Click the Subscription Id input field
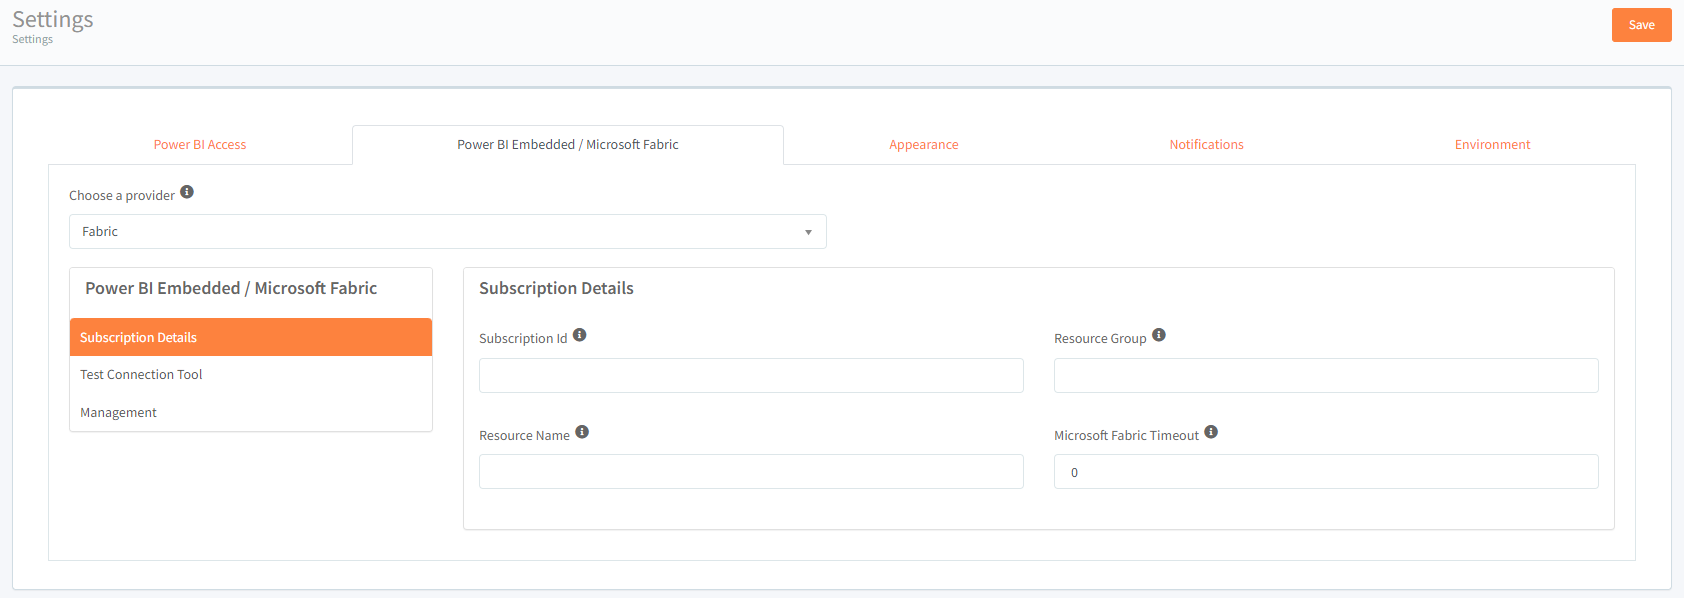 click(x=751, y=375)
